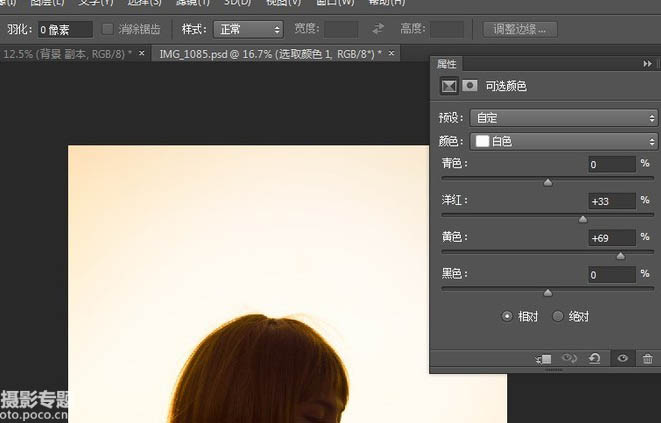Collapse the Properties panel with double arrows
This screenshot has width=661, height=423.
[x=647, y=63]
